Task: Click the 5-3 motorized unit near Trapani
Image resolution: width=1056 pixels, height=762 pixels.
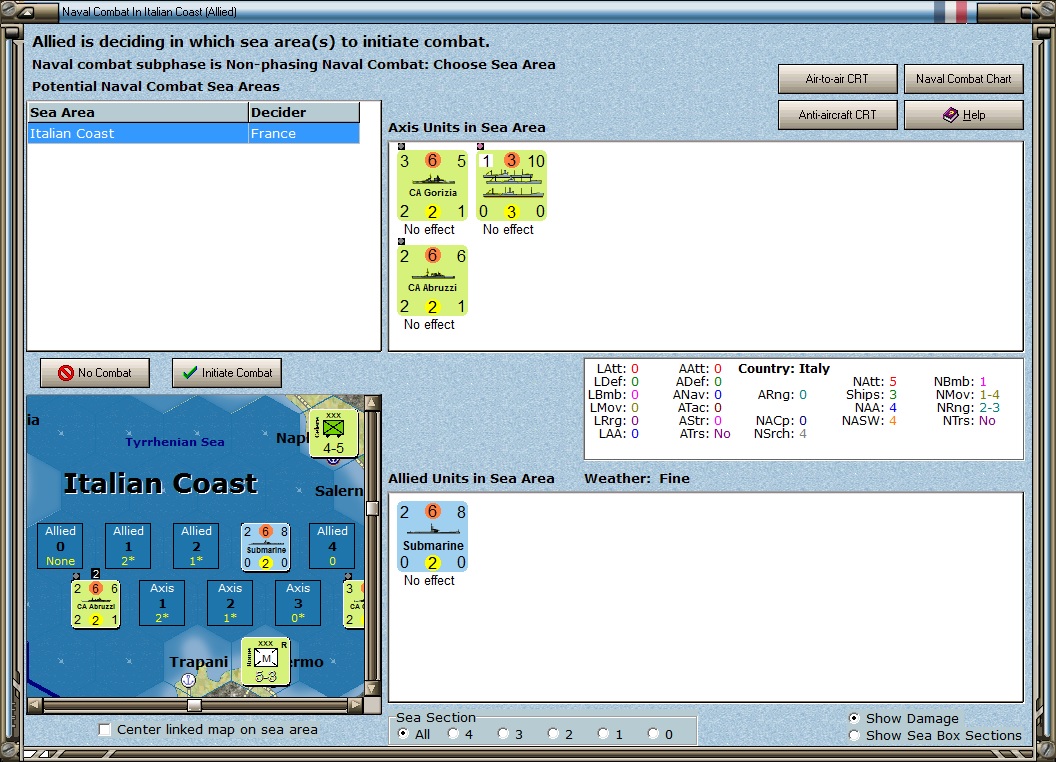Action: coord(266,662)
